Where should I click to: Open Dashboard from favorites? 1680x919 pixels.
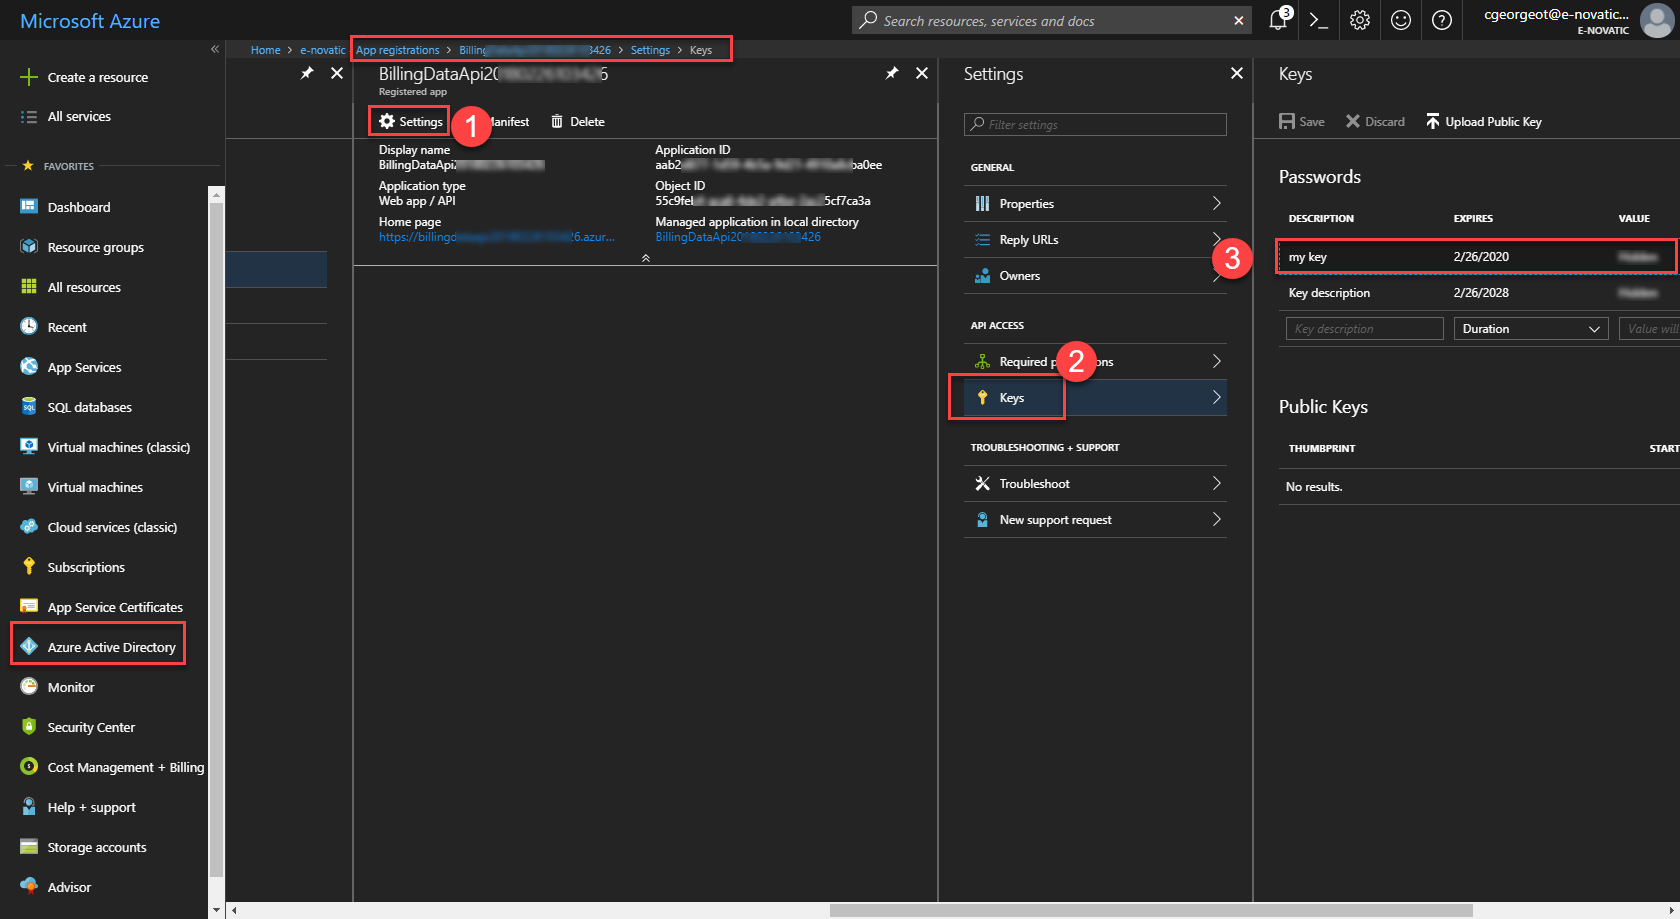[x=79, y=207]
